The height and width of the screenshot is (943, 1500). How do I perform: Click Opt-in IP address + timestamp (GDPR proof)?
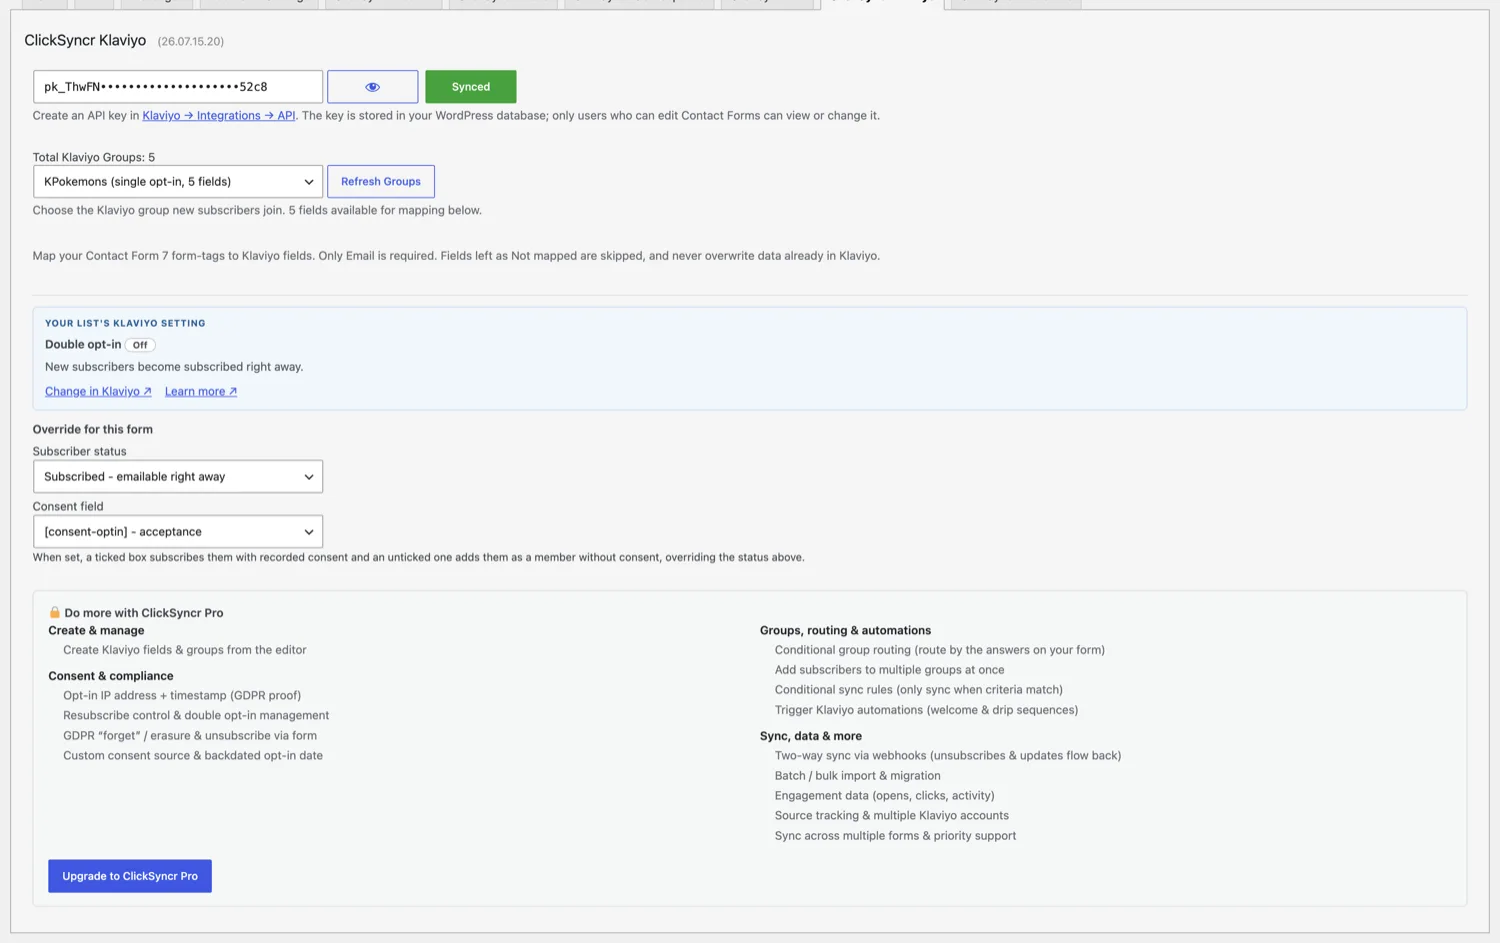pos(182,696)
